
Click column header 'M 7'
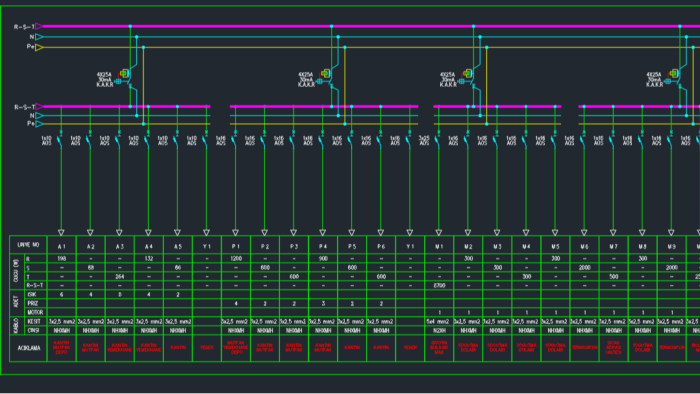(613, 246)
